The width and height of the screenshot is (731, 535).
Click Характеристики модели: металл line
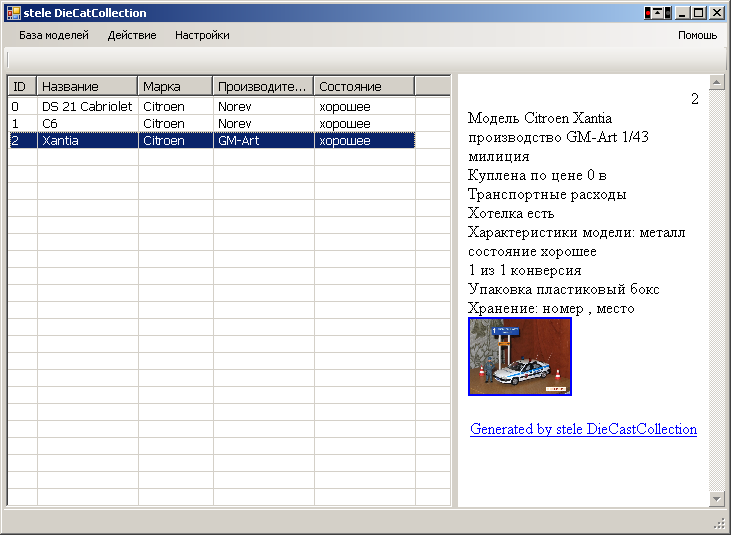coord(577,232)
